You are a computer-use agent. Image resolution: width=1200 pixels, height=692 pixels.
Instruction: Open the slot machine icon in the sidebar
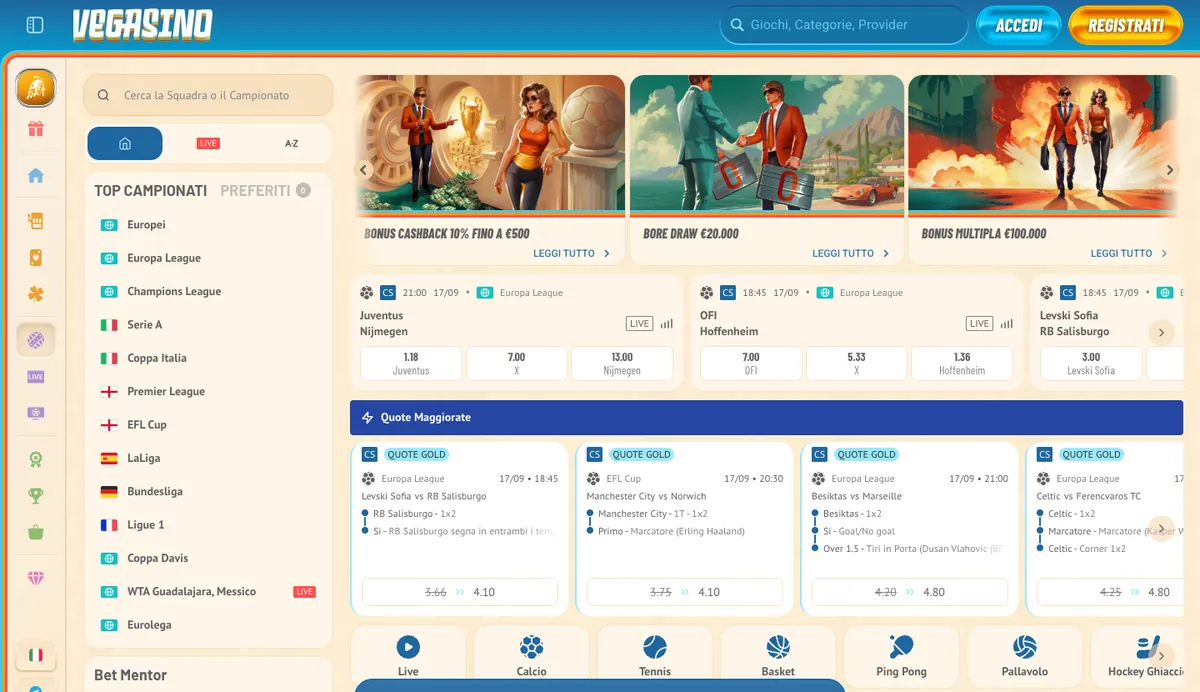point(36,221)
